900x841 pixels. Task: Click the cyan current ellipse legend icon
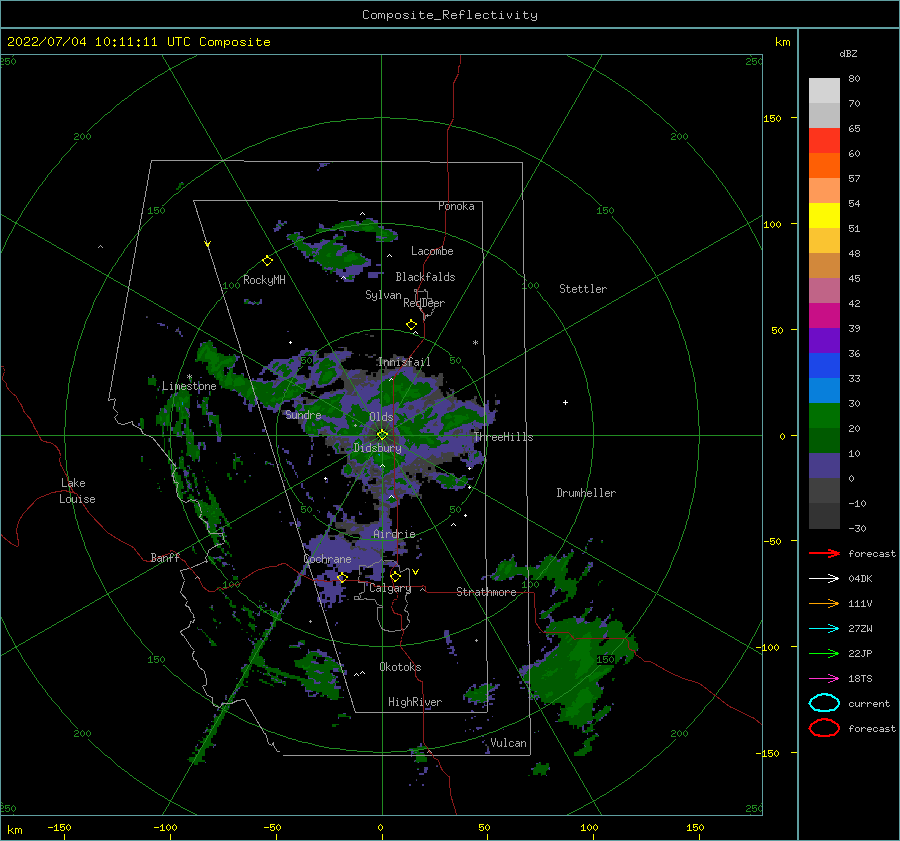coord(824,703)
